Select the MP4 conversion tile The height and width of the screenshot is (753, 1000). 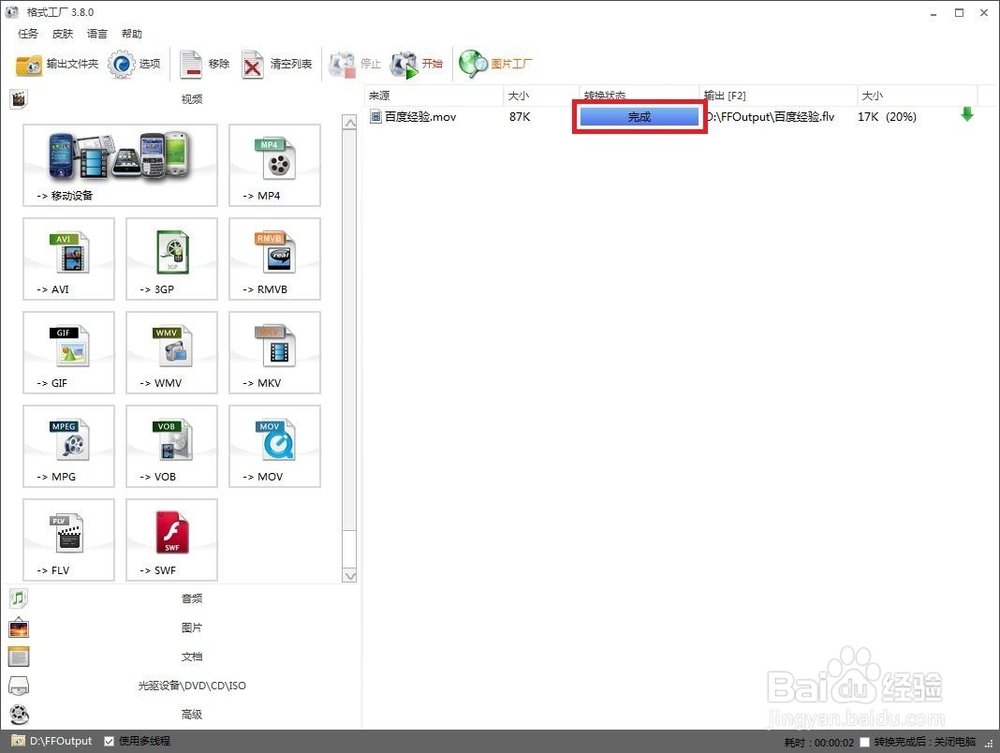(x=275, y=165)
